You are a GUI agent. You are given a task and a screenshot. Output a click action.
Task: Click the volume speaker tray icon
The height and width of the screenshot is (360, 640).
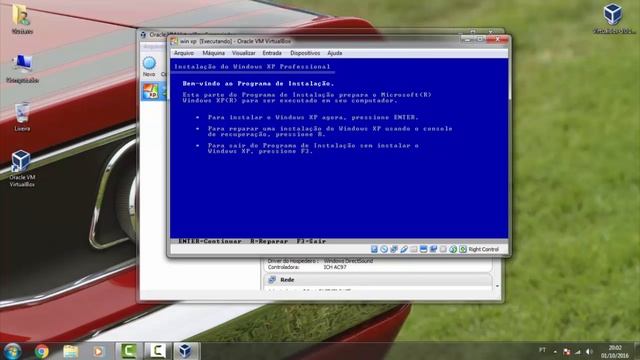pos(589,351)
